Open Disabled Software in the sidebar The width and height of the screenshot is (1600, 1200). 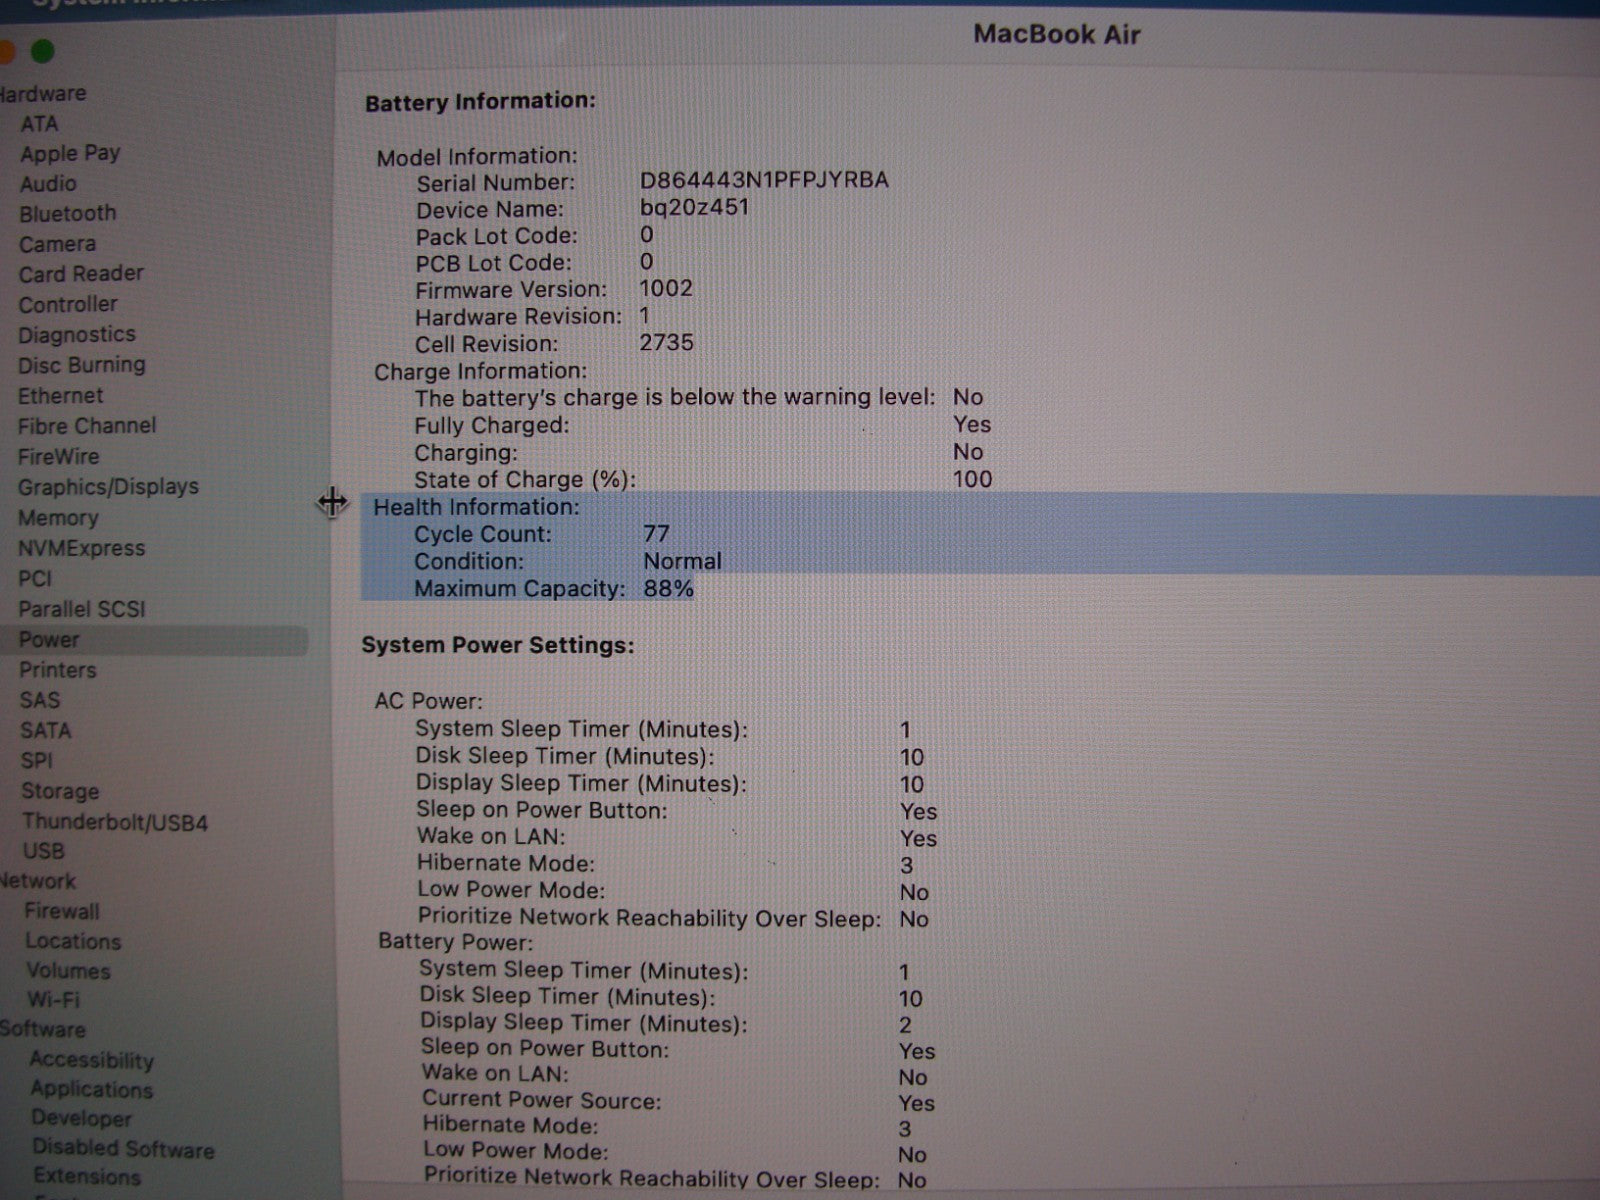tap(122, 1149)
